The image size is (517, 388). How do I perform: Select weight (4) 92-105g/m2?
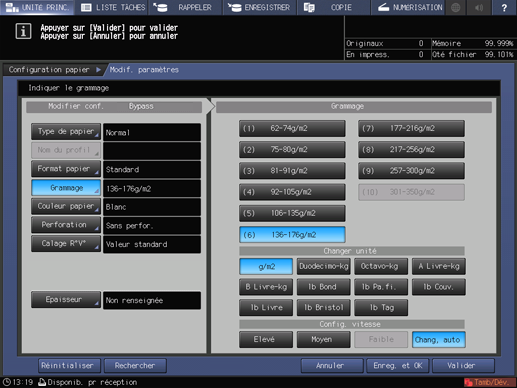pos(292,192)
